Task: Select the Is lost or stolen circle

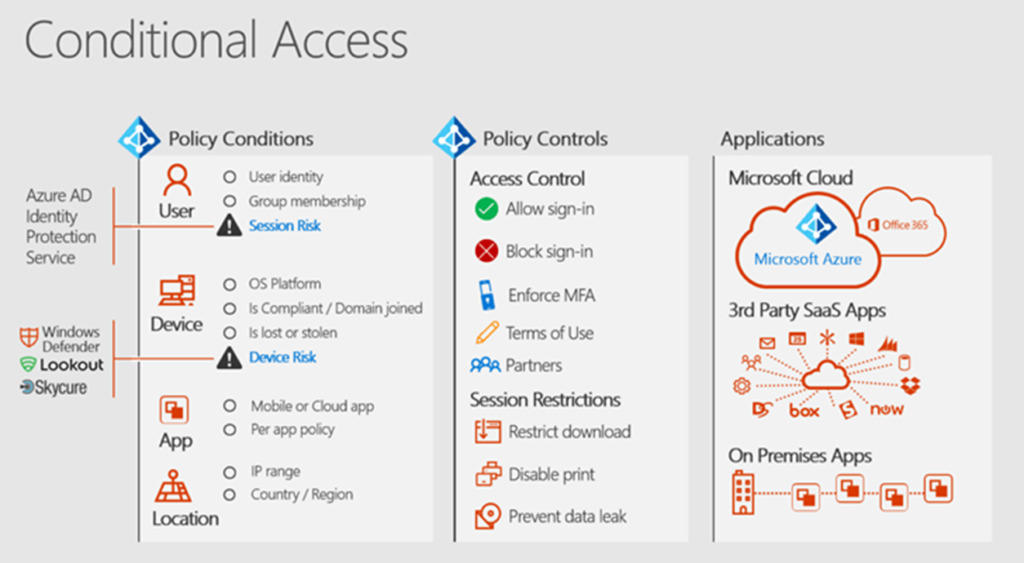Action: point(230,333)
